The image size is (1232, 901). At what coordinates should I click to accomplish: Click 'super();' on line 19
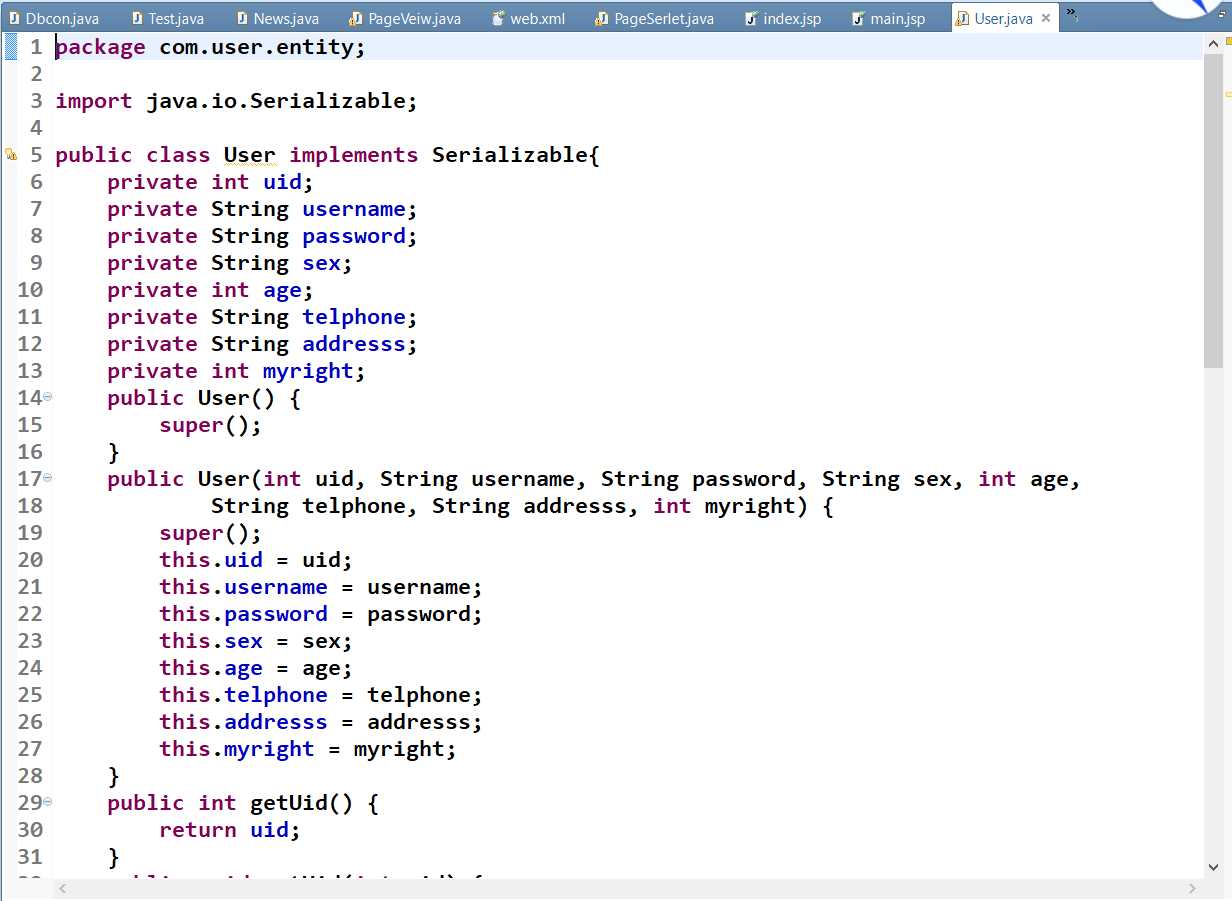(x=210, y=533)
